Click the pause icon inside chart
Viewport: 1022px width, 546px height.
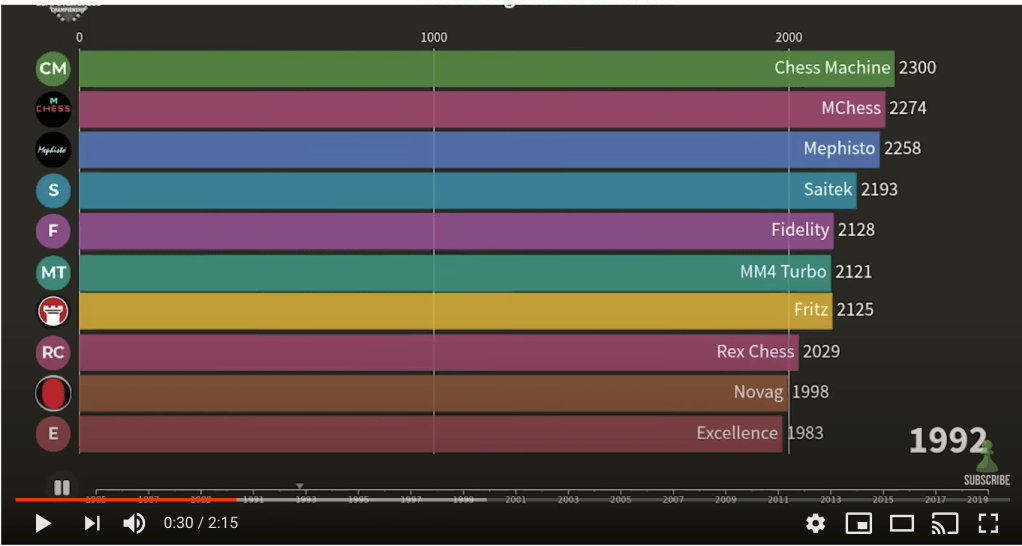click(x=61, y=487)
